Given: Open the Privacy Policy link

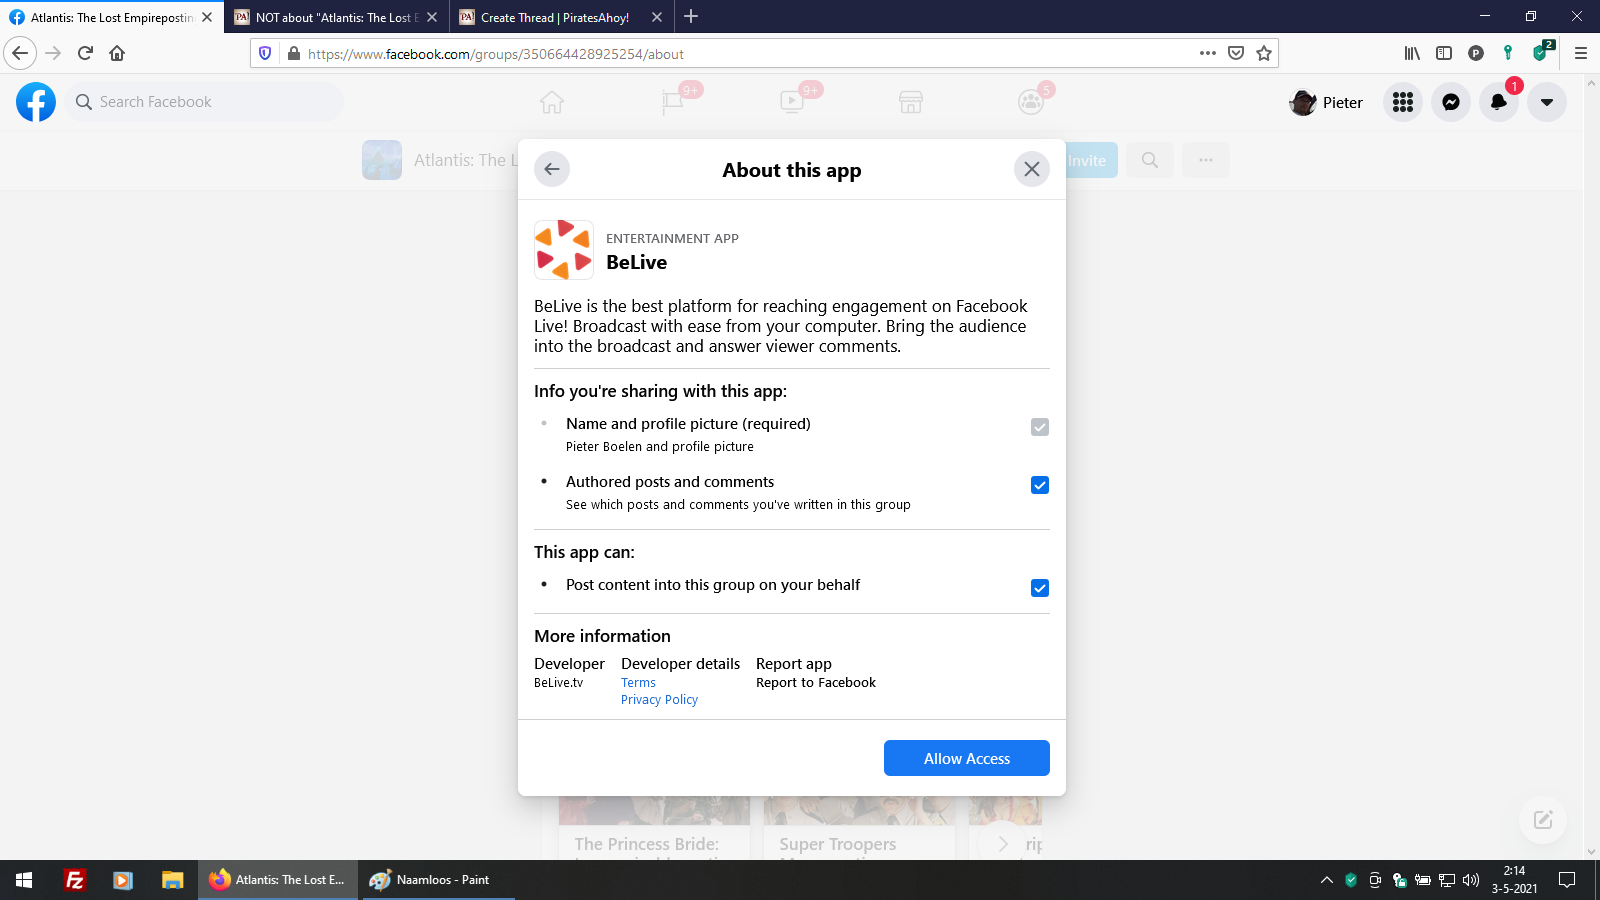Looking at the screenshot, I should [x=659, y=700].
